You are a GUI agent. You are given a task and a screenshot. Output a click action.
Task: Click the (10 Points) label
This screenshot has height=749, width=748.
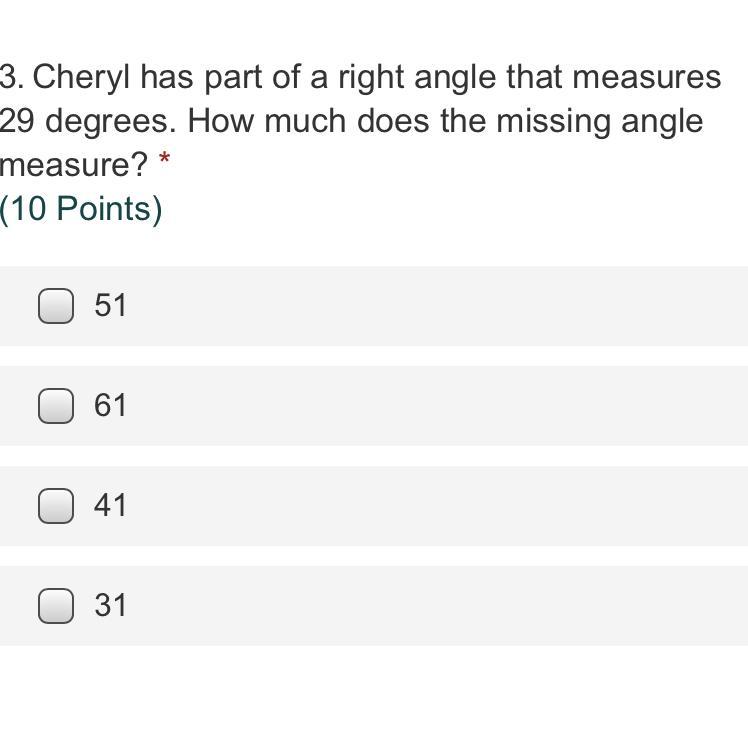point(81,209)
